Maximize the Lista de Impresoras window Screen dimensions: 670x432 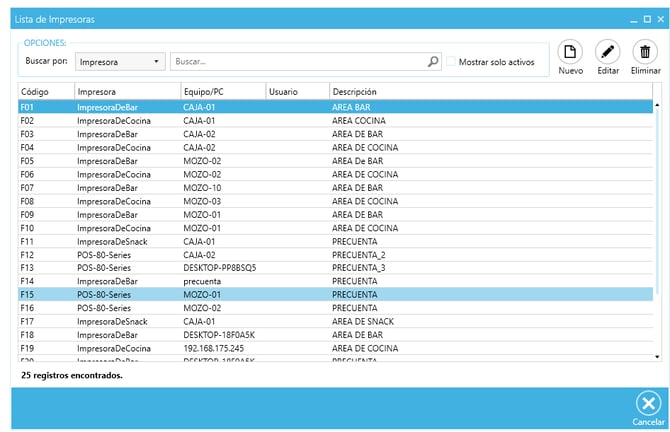[x=646, y=19]
